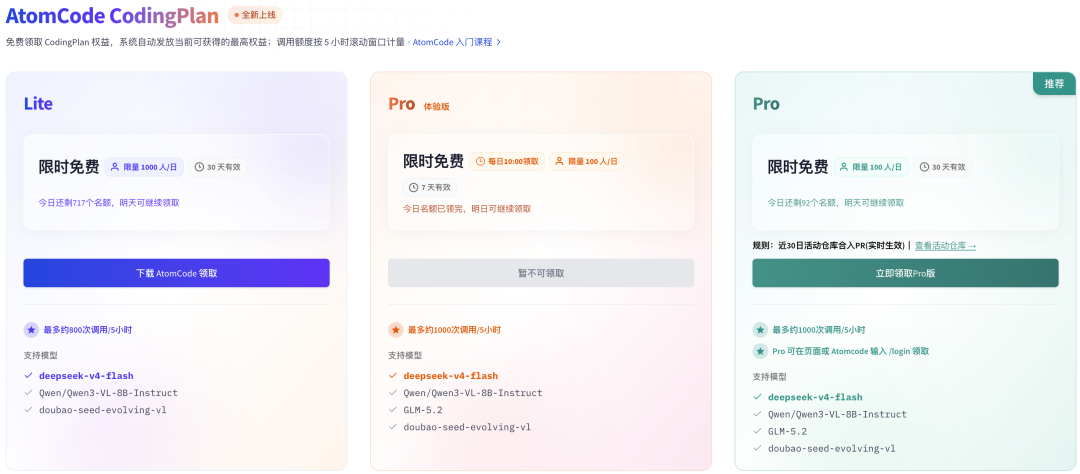1080x474 pixels.
Task: Click the checkmark next to green Pro doubao-seed-evolving-vl
Action: tap(757, 449)
